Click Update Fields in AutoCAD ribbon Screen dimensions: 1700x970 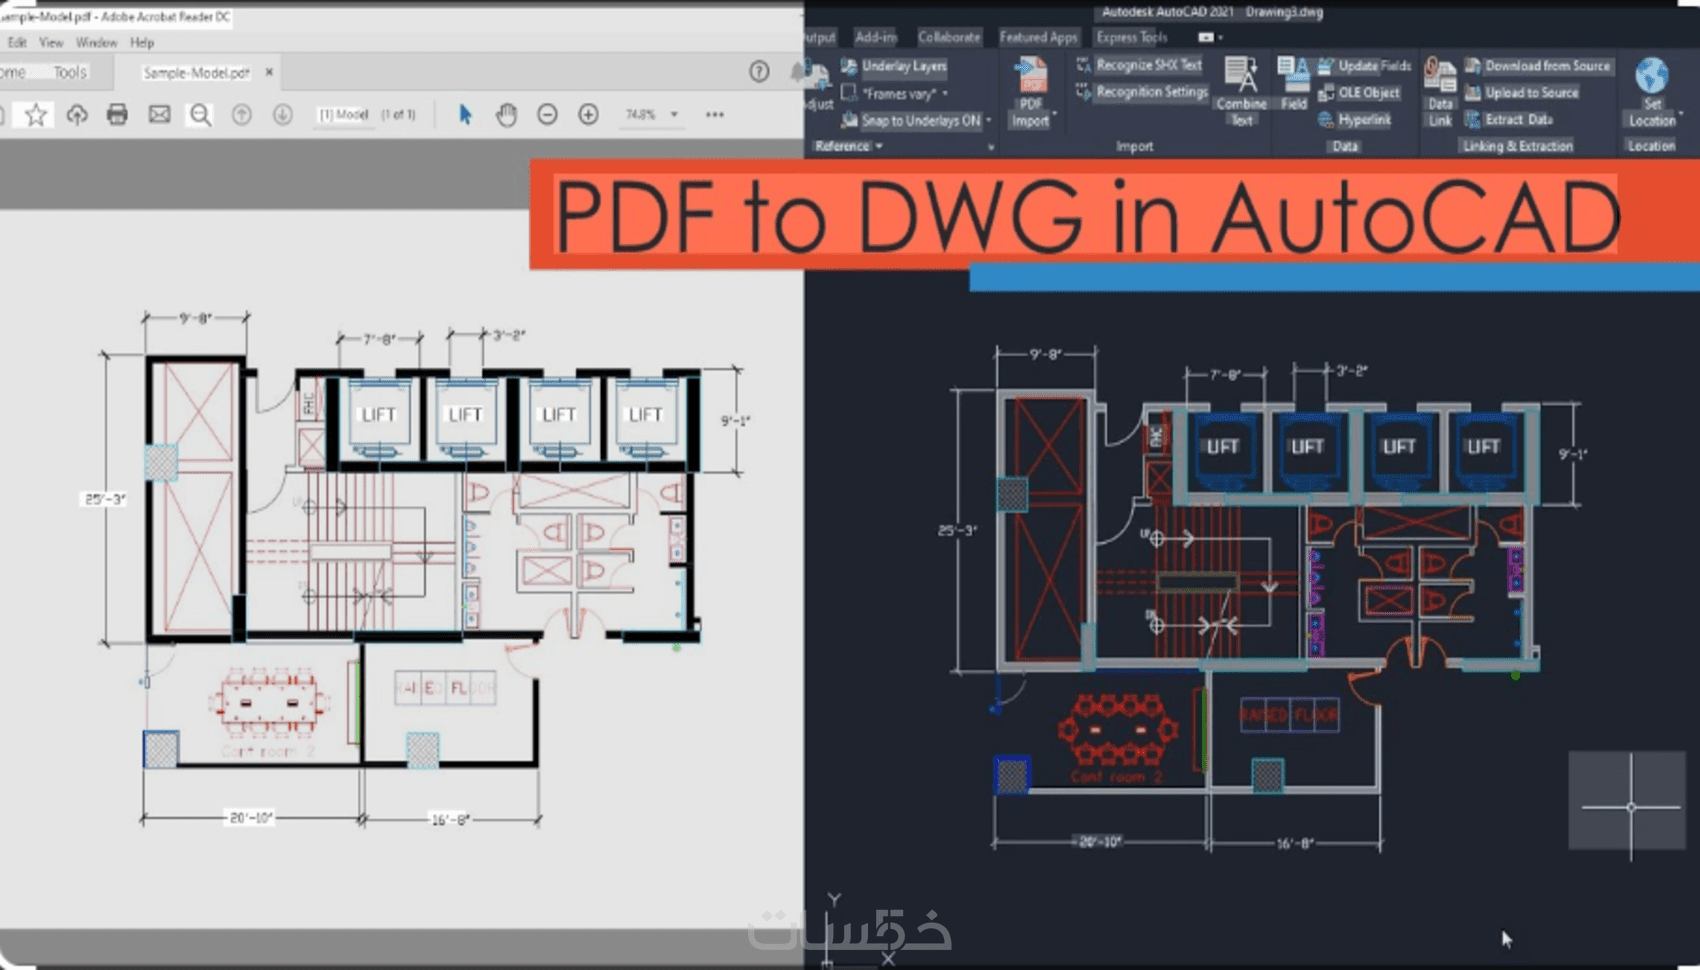click(1365, 66)
